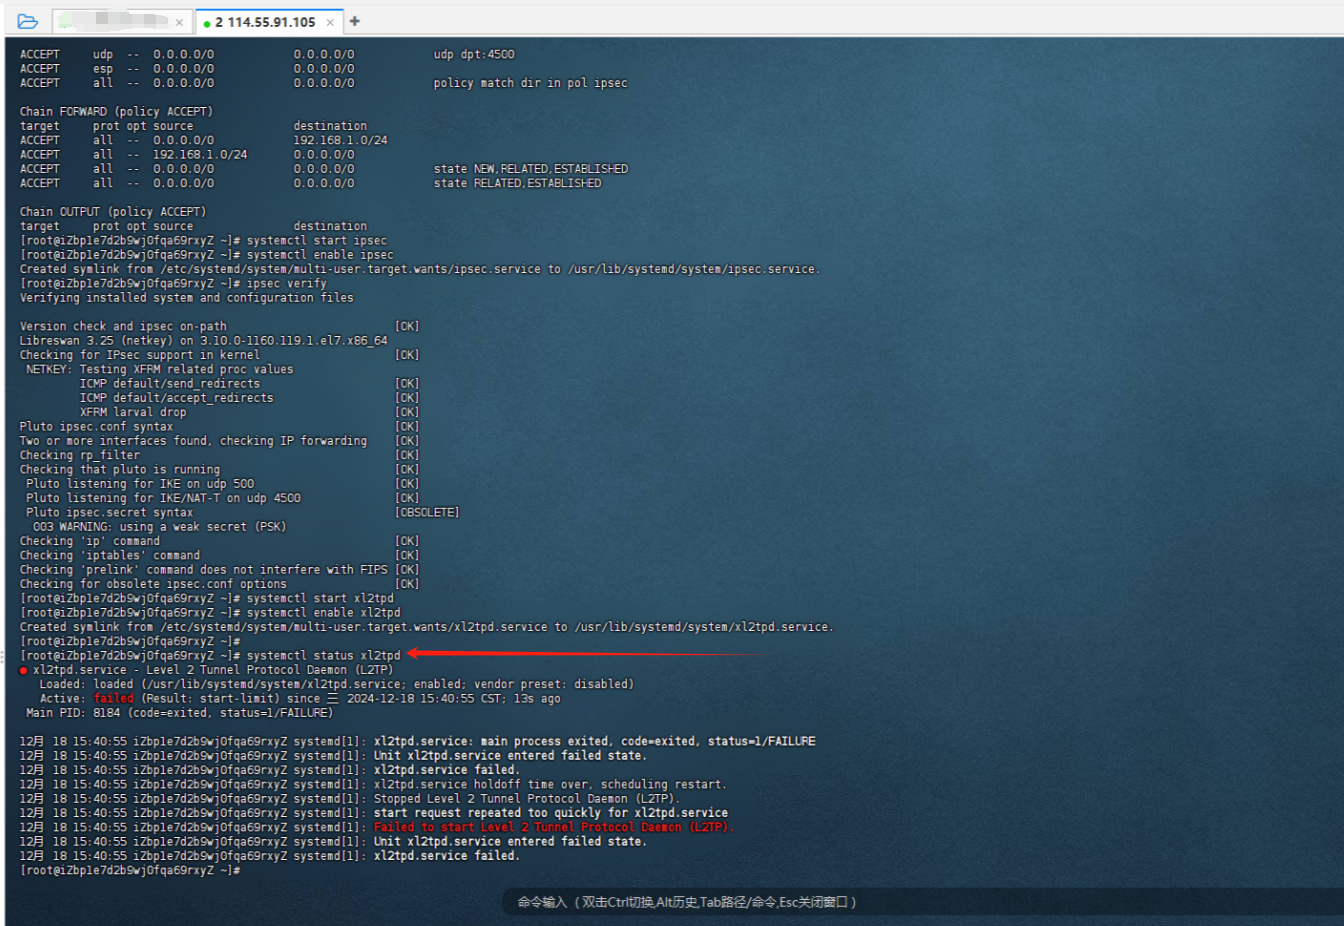The width and height of the screenshot is (1344, 926).
Task: Click 'Checking that pluto is running'
Action: coord(120,470)
